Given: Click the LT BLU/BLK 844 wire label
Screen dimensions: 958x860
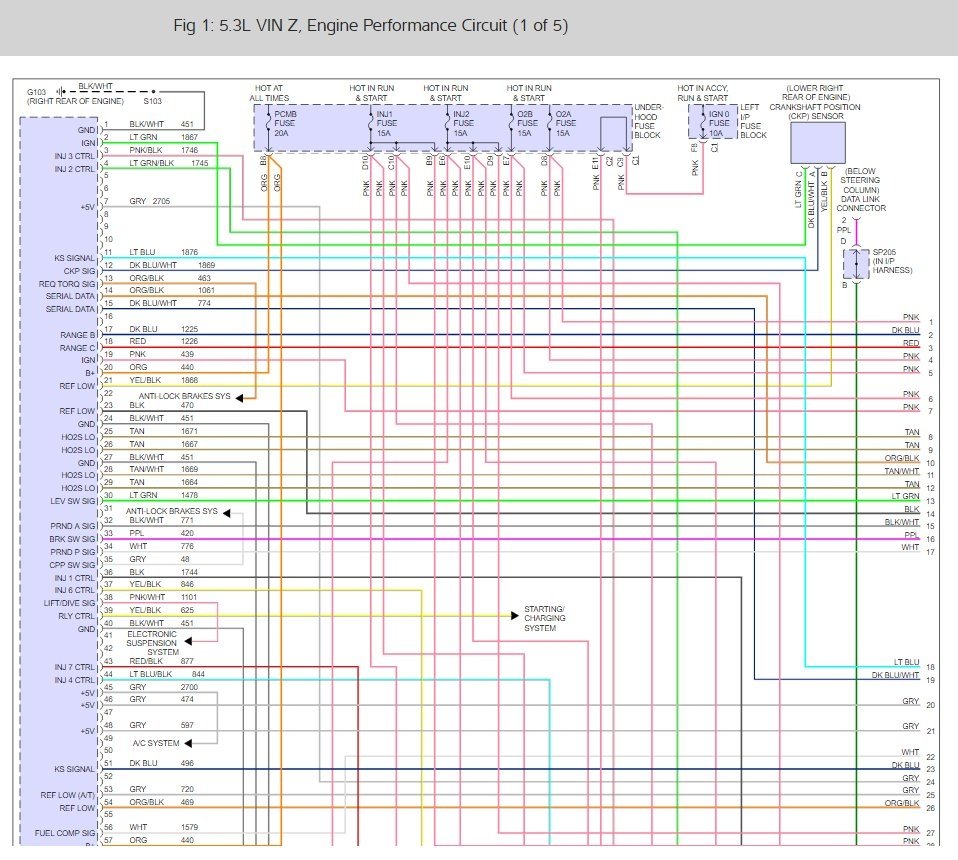Looking at the screenshot, I should click(x=167, y=674).
